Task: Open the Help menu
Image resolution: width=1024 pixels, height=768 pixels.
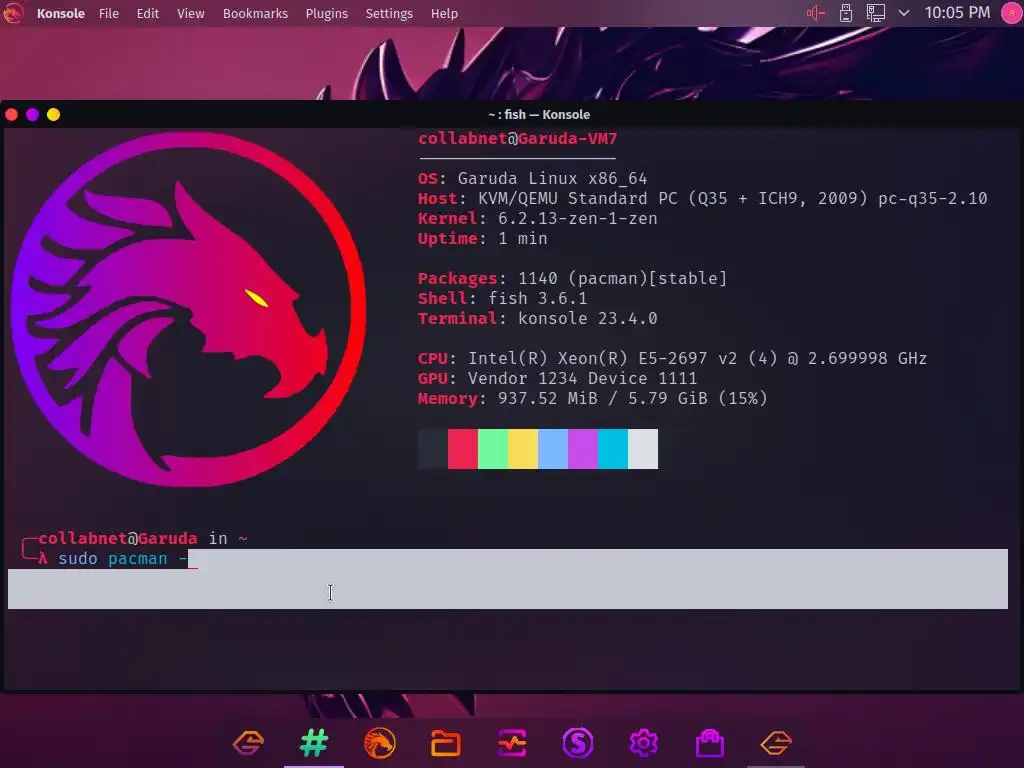Action: 444,14
